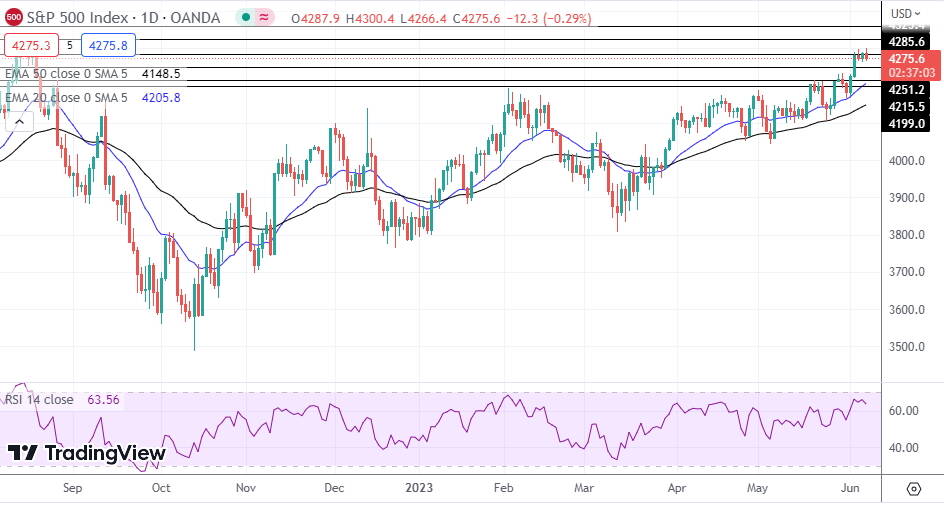944x506 pixels.
Task: Select the EMA 50 close indicator legend
Action: [66, 73]
